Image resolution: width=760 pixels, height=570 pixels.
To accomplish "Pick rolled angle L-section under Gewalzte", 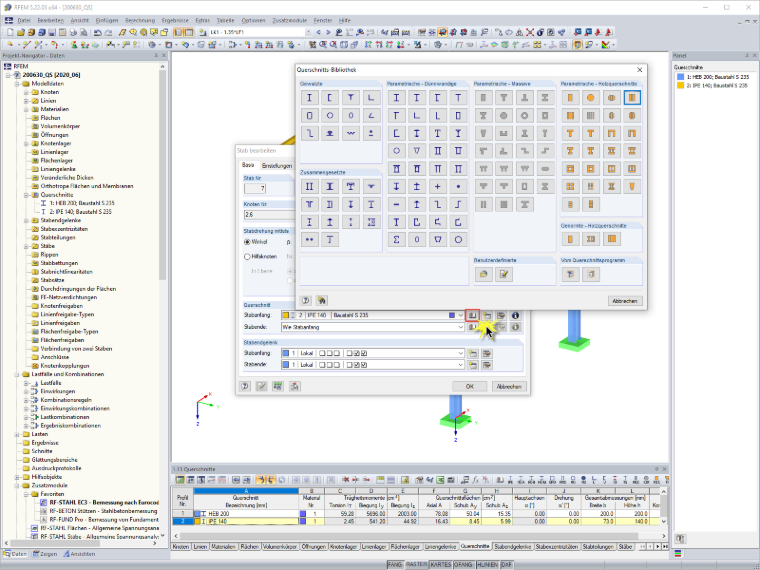I will click(x=371, y=98).
